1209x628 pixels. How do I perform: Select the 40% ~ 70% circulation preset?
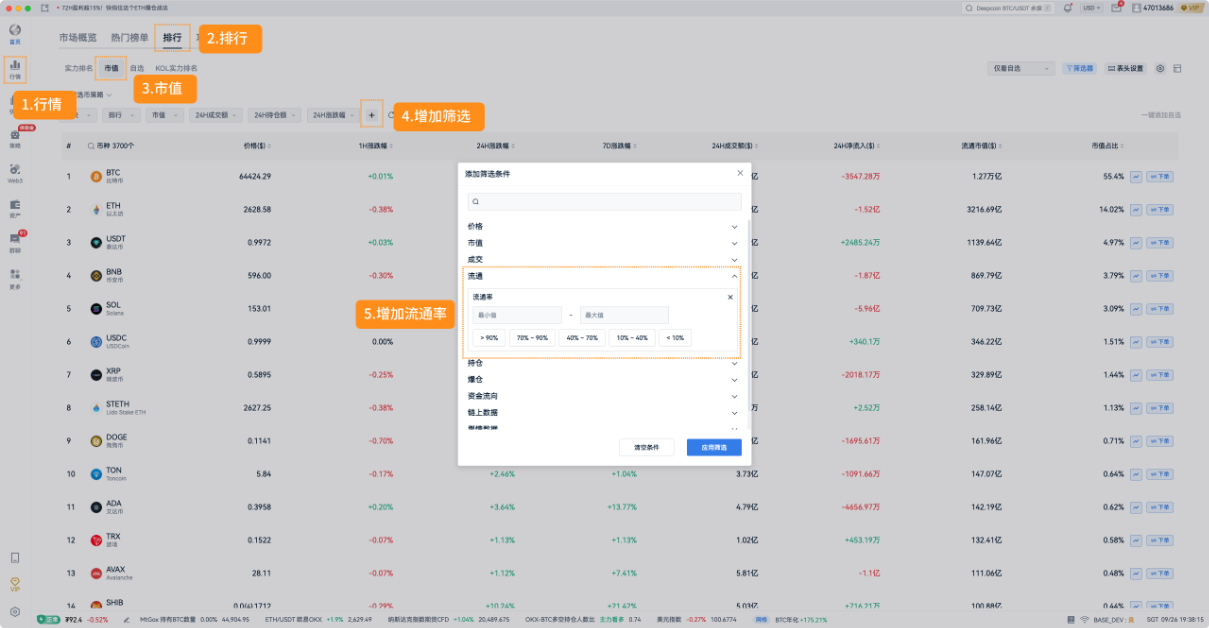582,338
